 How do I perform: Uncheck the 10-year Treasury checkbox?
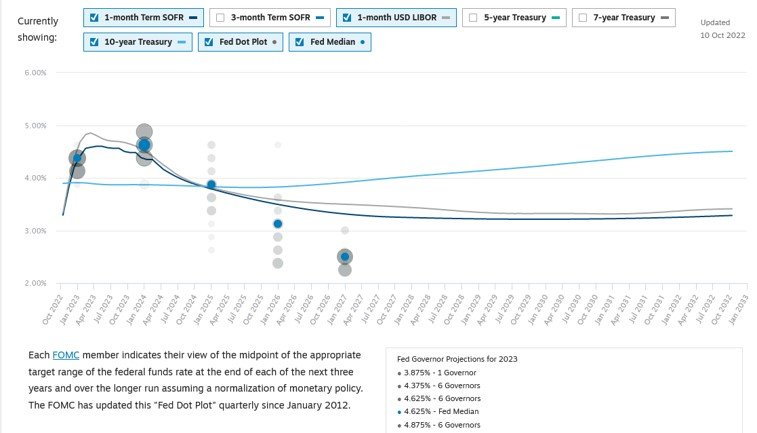tap(94, 42)
